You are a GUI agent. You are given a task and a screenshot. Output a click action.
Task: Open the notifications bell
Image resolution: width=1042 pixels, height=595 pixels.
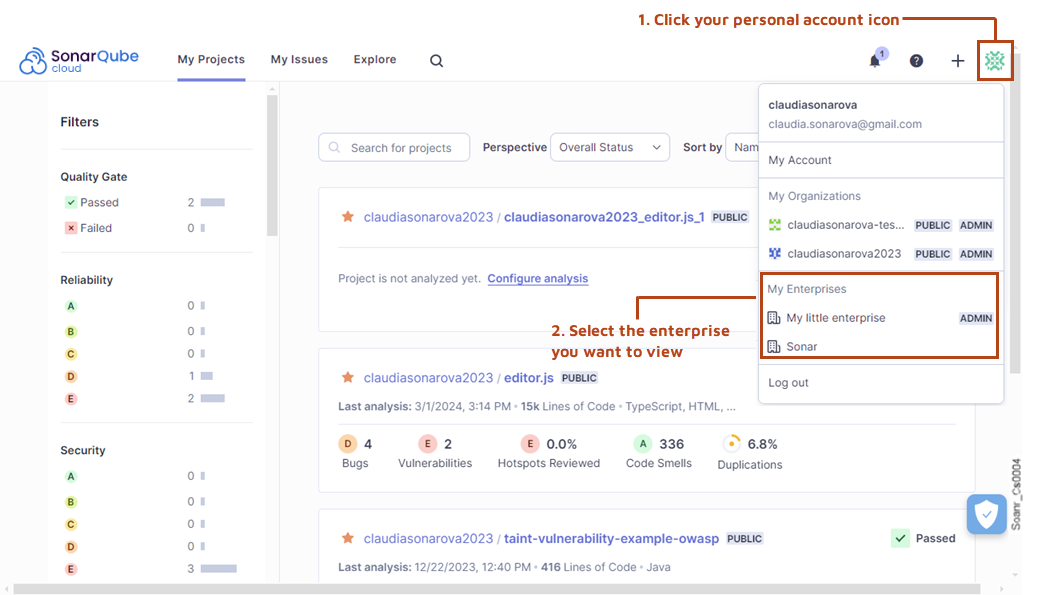875,60
